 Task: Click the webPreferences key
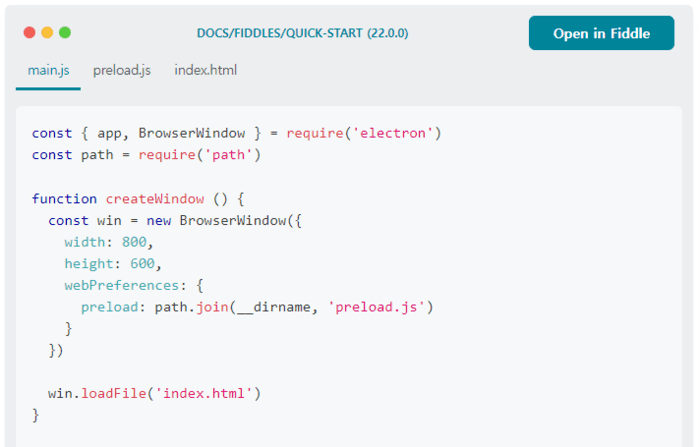[x=121, y=285]
